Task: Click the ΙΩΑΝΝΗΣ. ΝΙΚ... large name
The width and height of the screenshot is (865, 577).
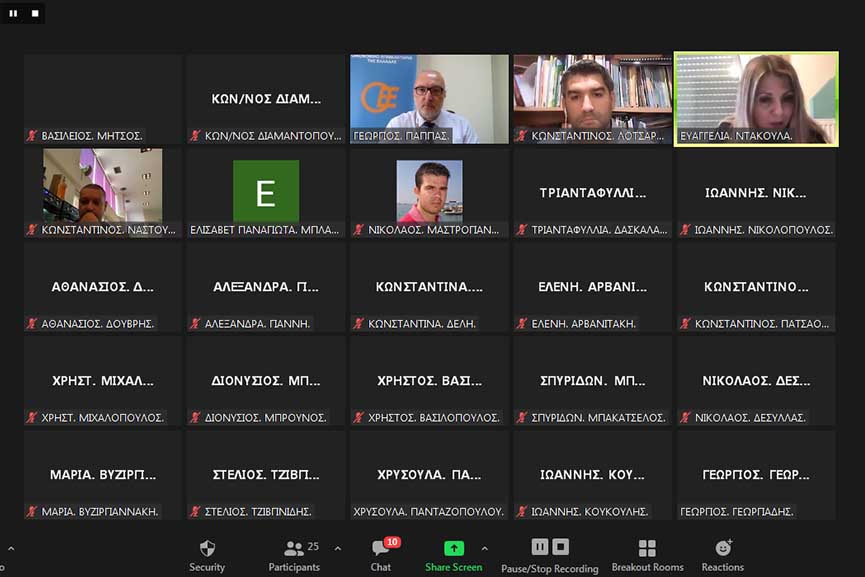Action: pyautogui.click(x=756, y=193)
